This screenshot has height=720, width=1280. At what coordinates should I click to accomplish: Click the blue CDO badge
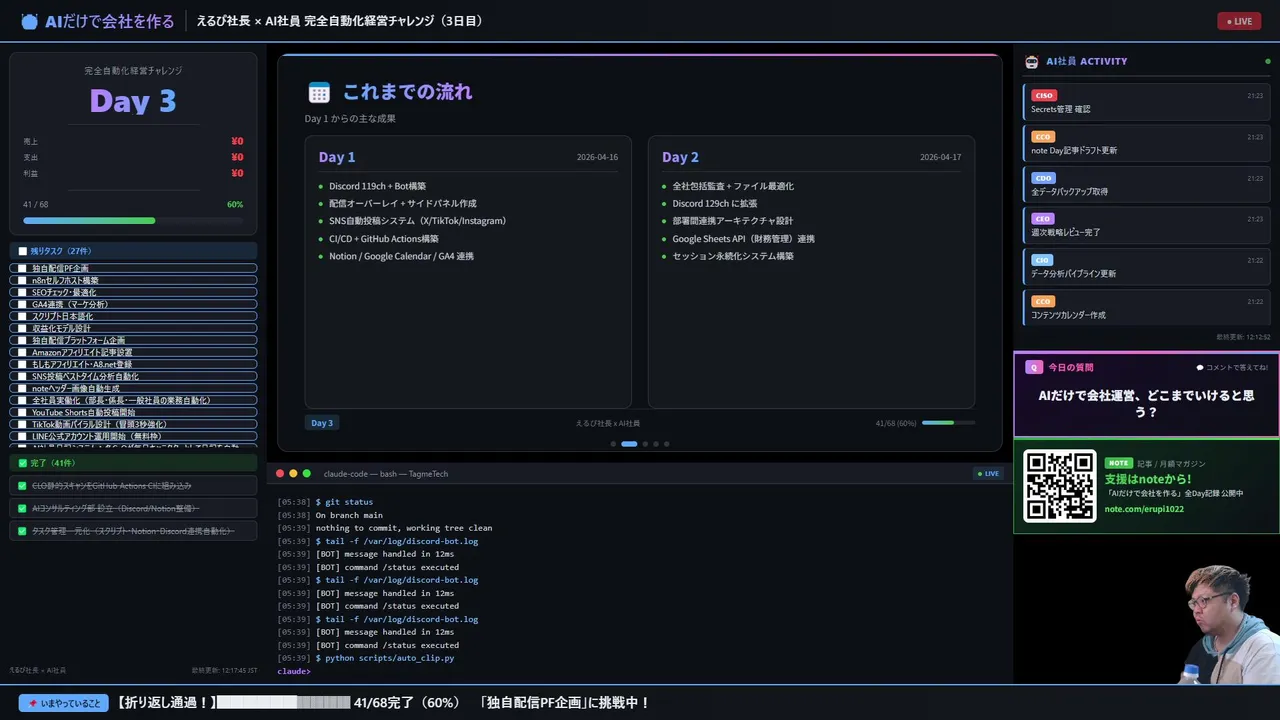click(1043, 178)
